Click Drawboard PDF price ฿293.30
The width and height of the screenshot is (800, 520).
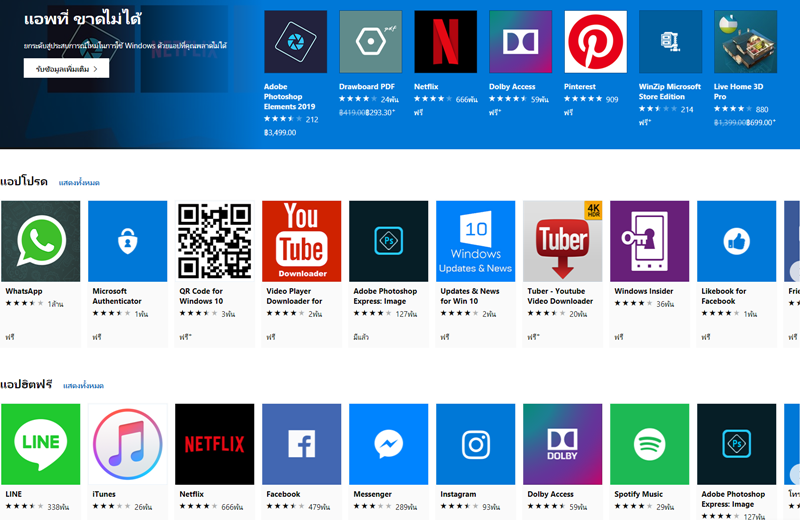[x=381, y=112]
